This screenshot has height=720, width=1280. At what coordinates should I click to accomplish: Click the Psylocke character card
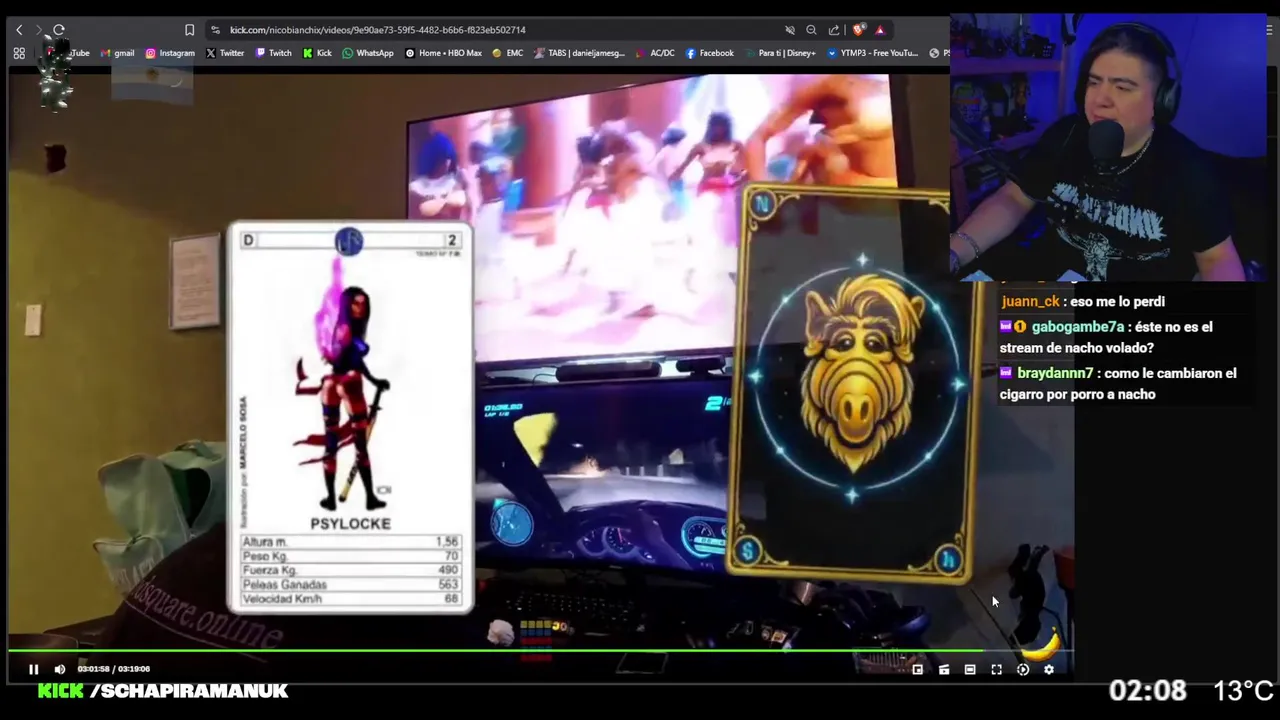click(350, 417)
